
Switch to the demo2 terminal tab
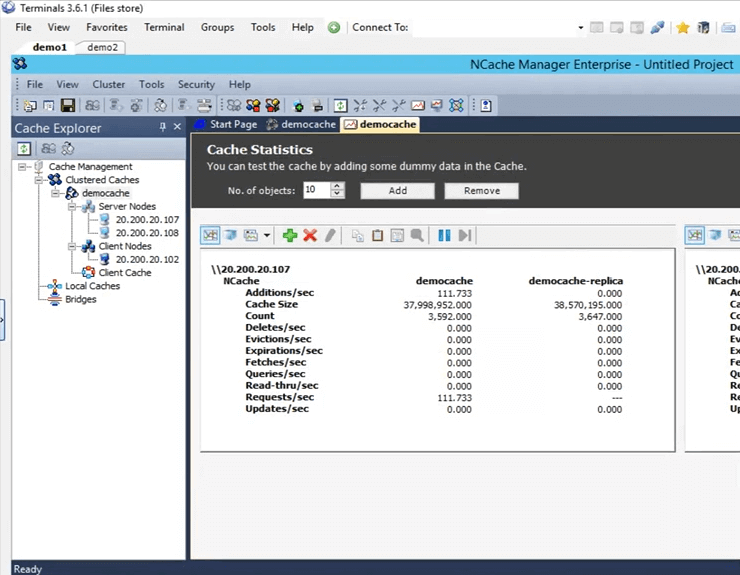(x=102, y=47)
